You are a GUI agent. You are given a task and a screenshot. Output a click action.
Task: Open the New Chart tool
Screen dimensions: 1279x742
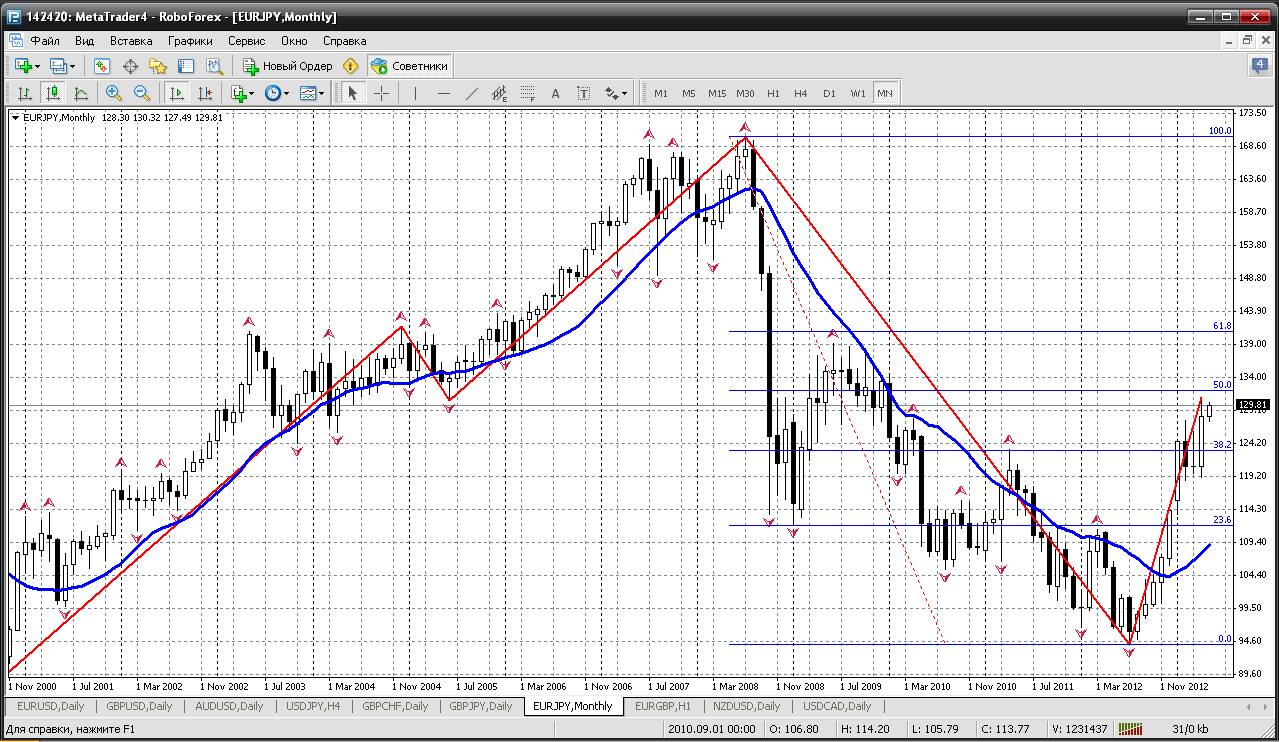pos(22,66)
